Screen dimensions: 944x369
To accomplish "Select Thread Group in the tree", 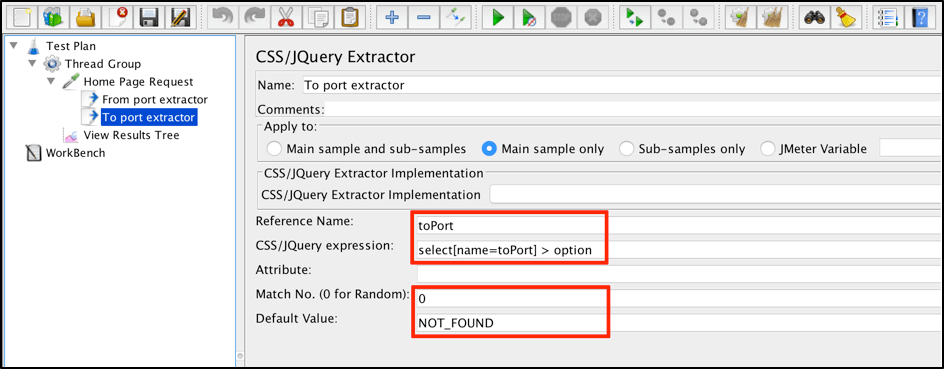I will [x=103, y=64].
